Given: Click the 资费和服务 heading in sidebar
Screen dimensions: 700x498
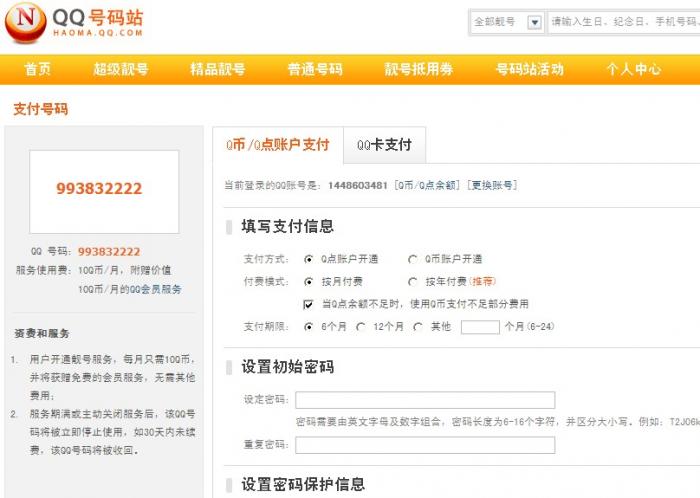Looking at the screenshot, I should (42, 333).
